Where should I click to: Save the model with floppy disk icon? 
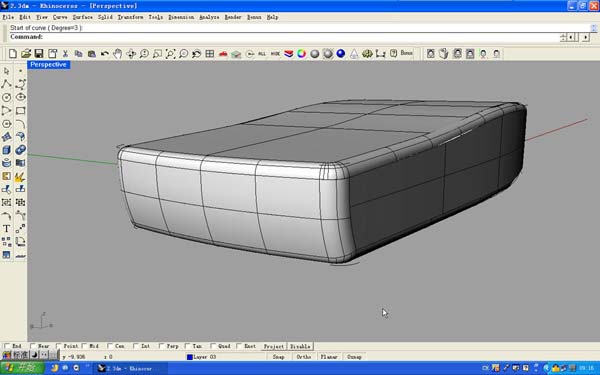click(39, 54)
